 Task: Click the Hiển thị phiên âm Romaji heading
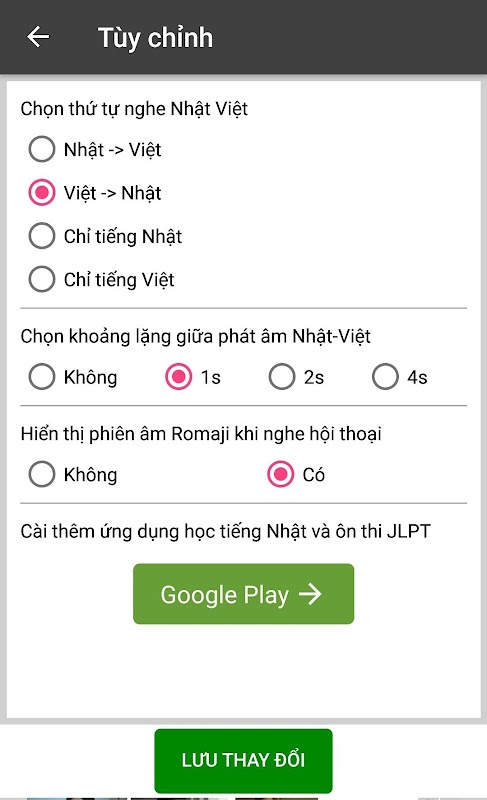201,434
